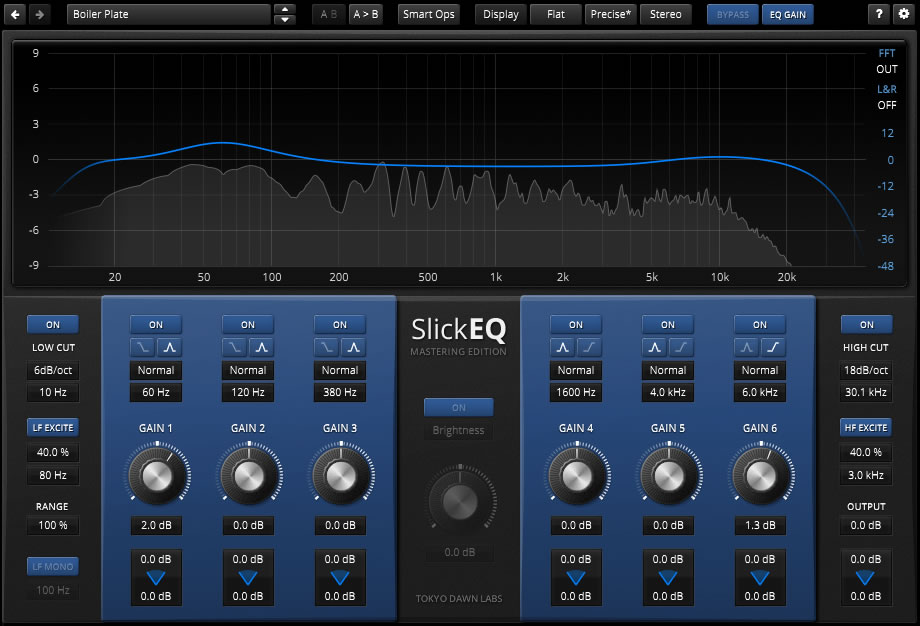Toggle band 3 ON button
The image size is (920, 626).
point(340,324)
